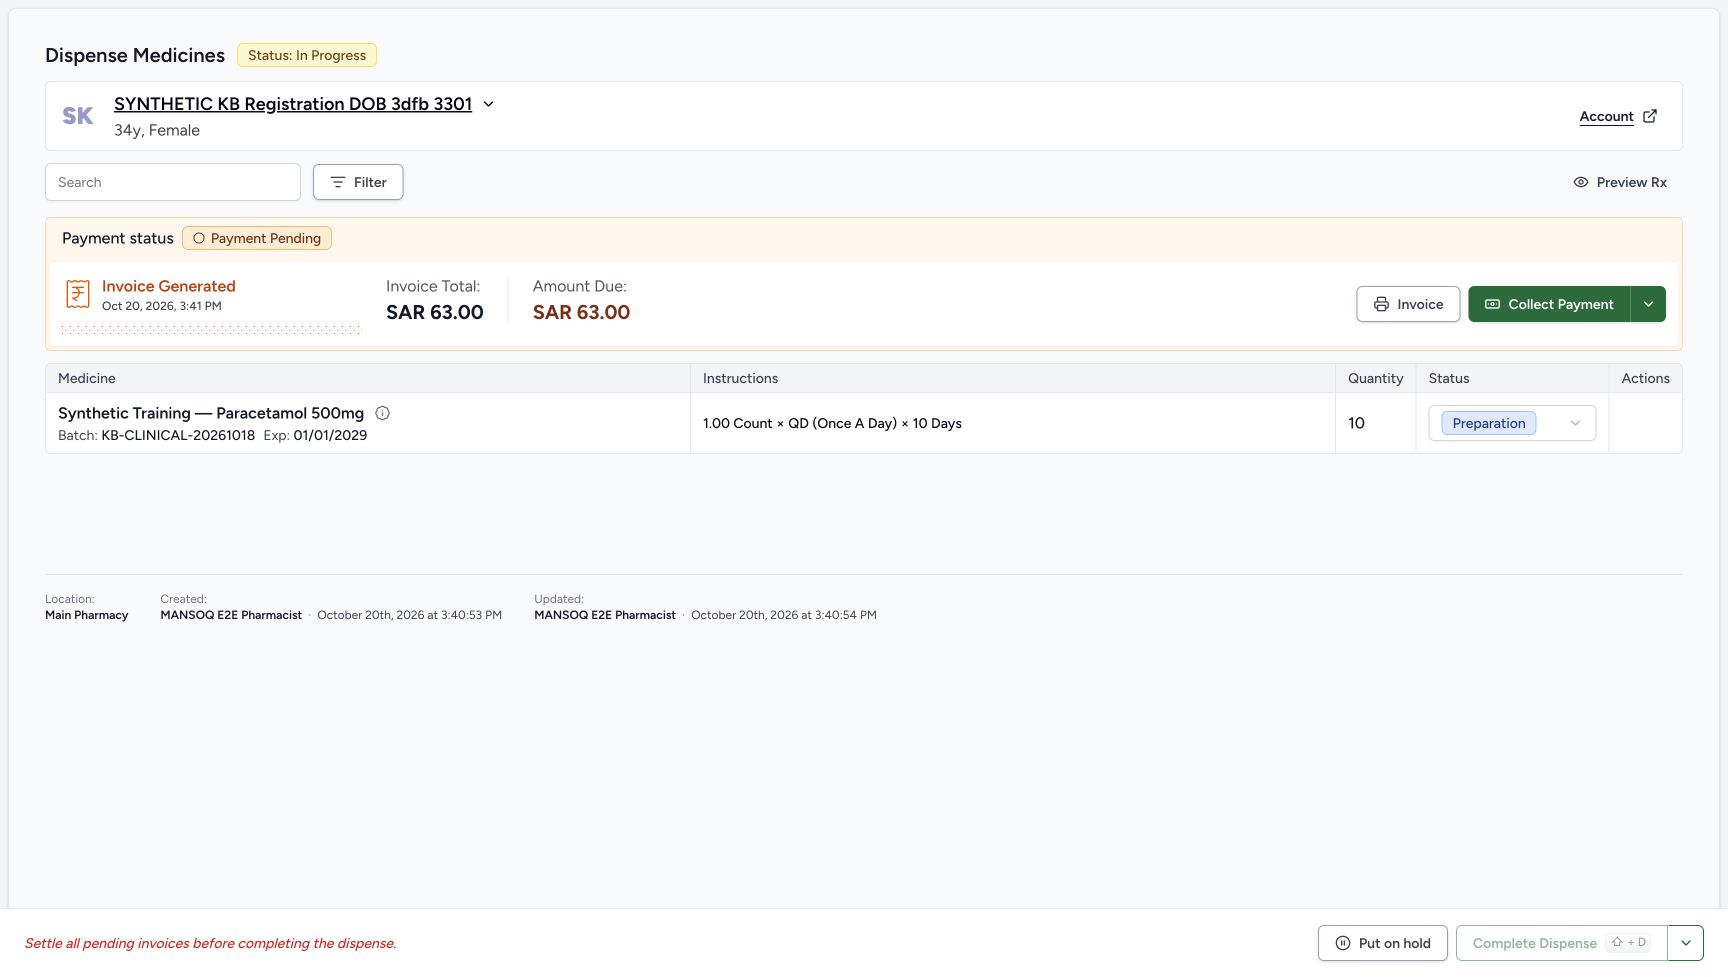1728x977 pixels.
Task: Click quantity value 10
Action: (1356, 423)
